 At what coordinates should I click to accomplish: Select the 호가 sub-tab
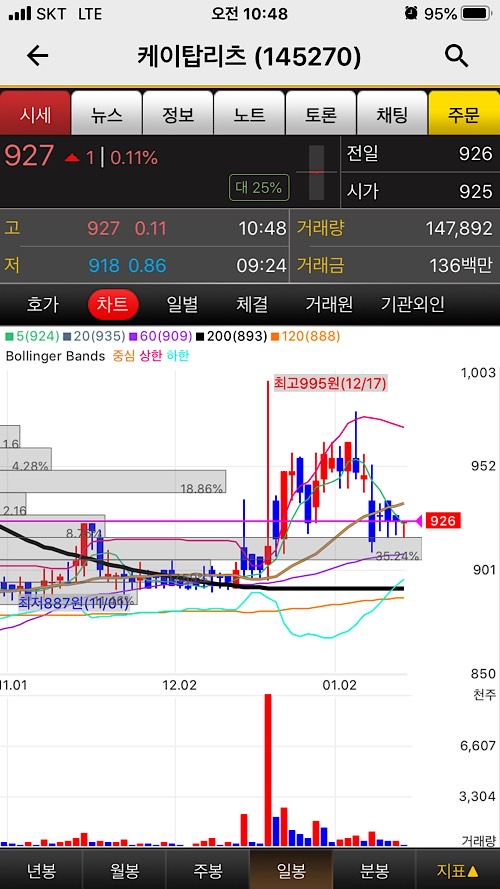pos(43,304)
